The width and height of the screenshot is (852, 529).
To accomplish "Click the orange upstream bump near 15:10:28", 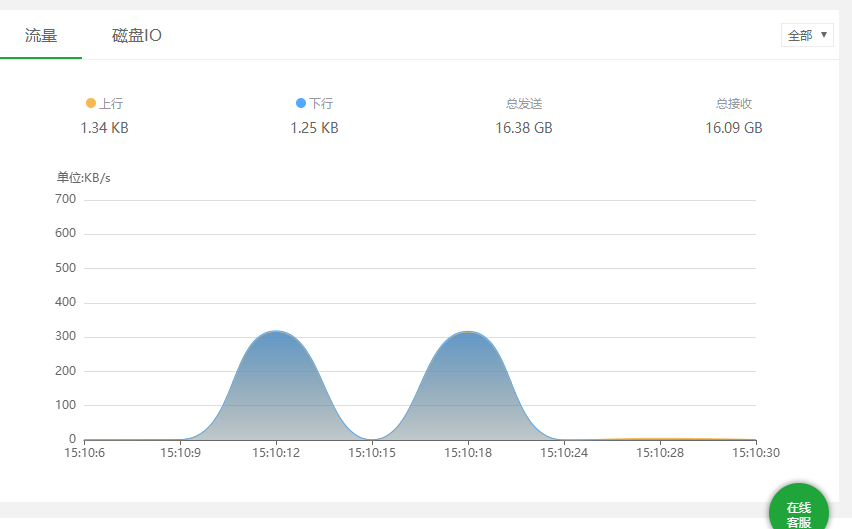I will coord(660,438).
